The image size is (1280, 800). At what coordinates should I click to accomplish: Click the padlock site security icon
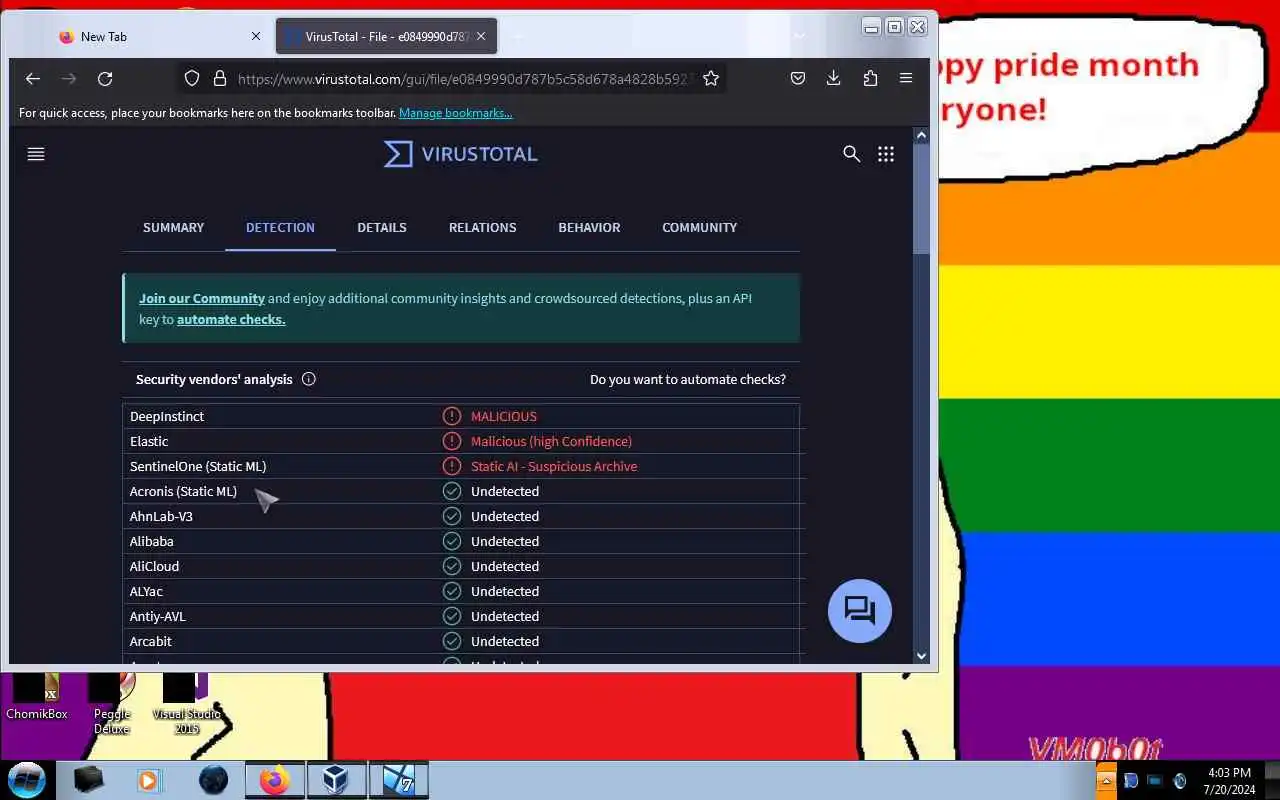pos(219,78)
